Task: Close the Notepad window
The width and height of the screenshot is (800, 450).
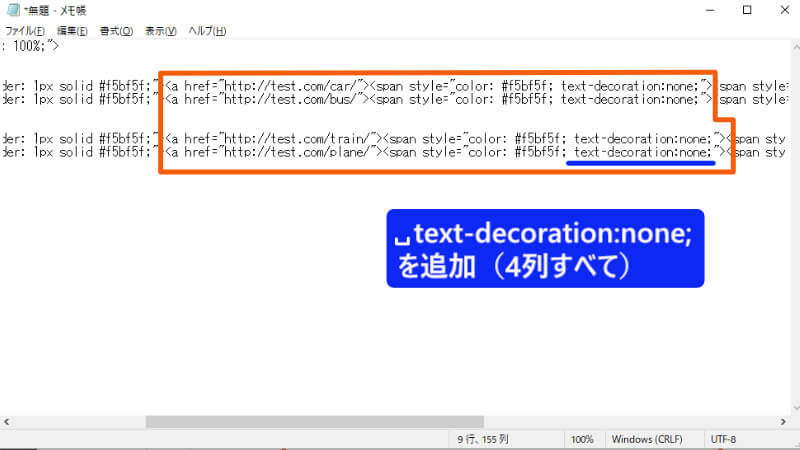Action: coord(785,10)
